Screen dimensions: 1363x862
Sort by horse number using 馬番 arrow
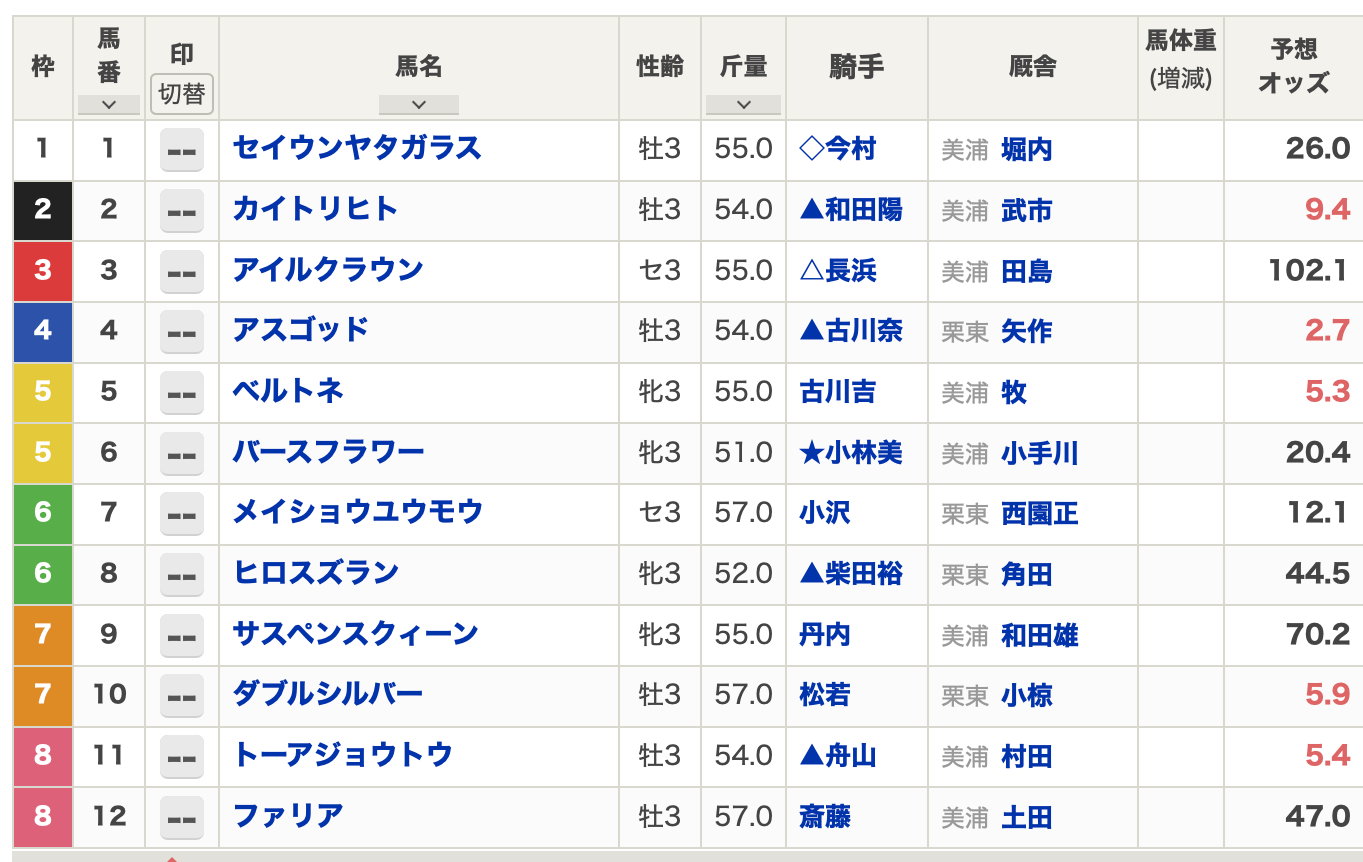click(x=108, y=104)
